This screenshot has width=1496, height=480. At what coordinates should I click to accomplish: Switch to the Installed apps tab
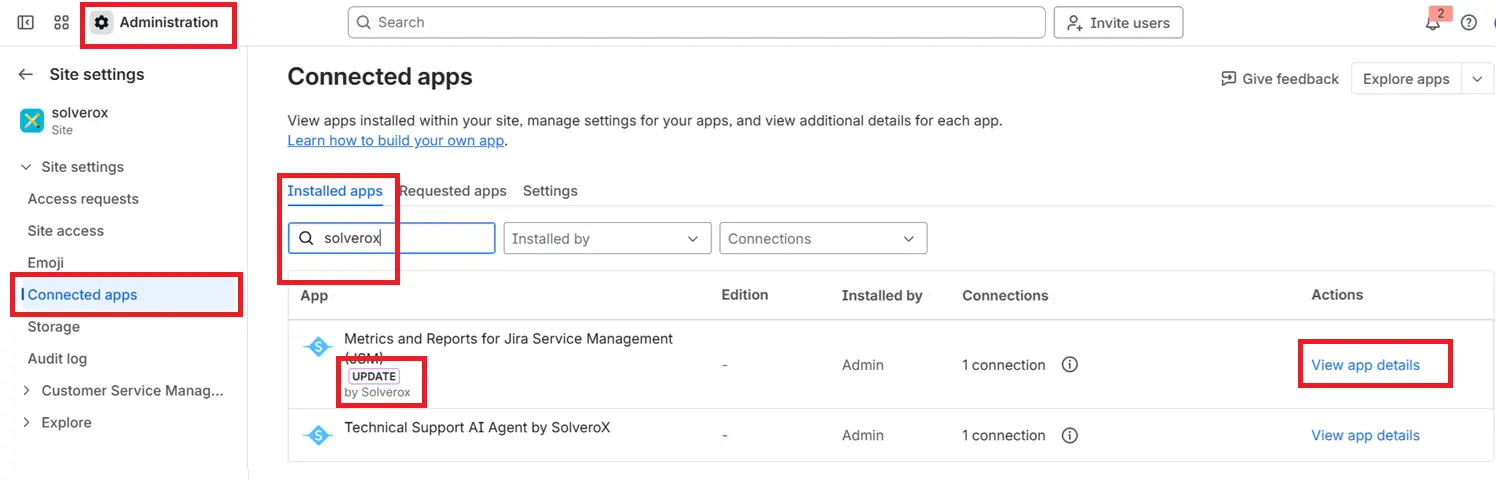(335, 191)
